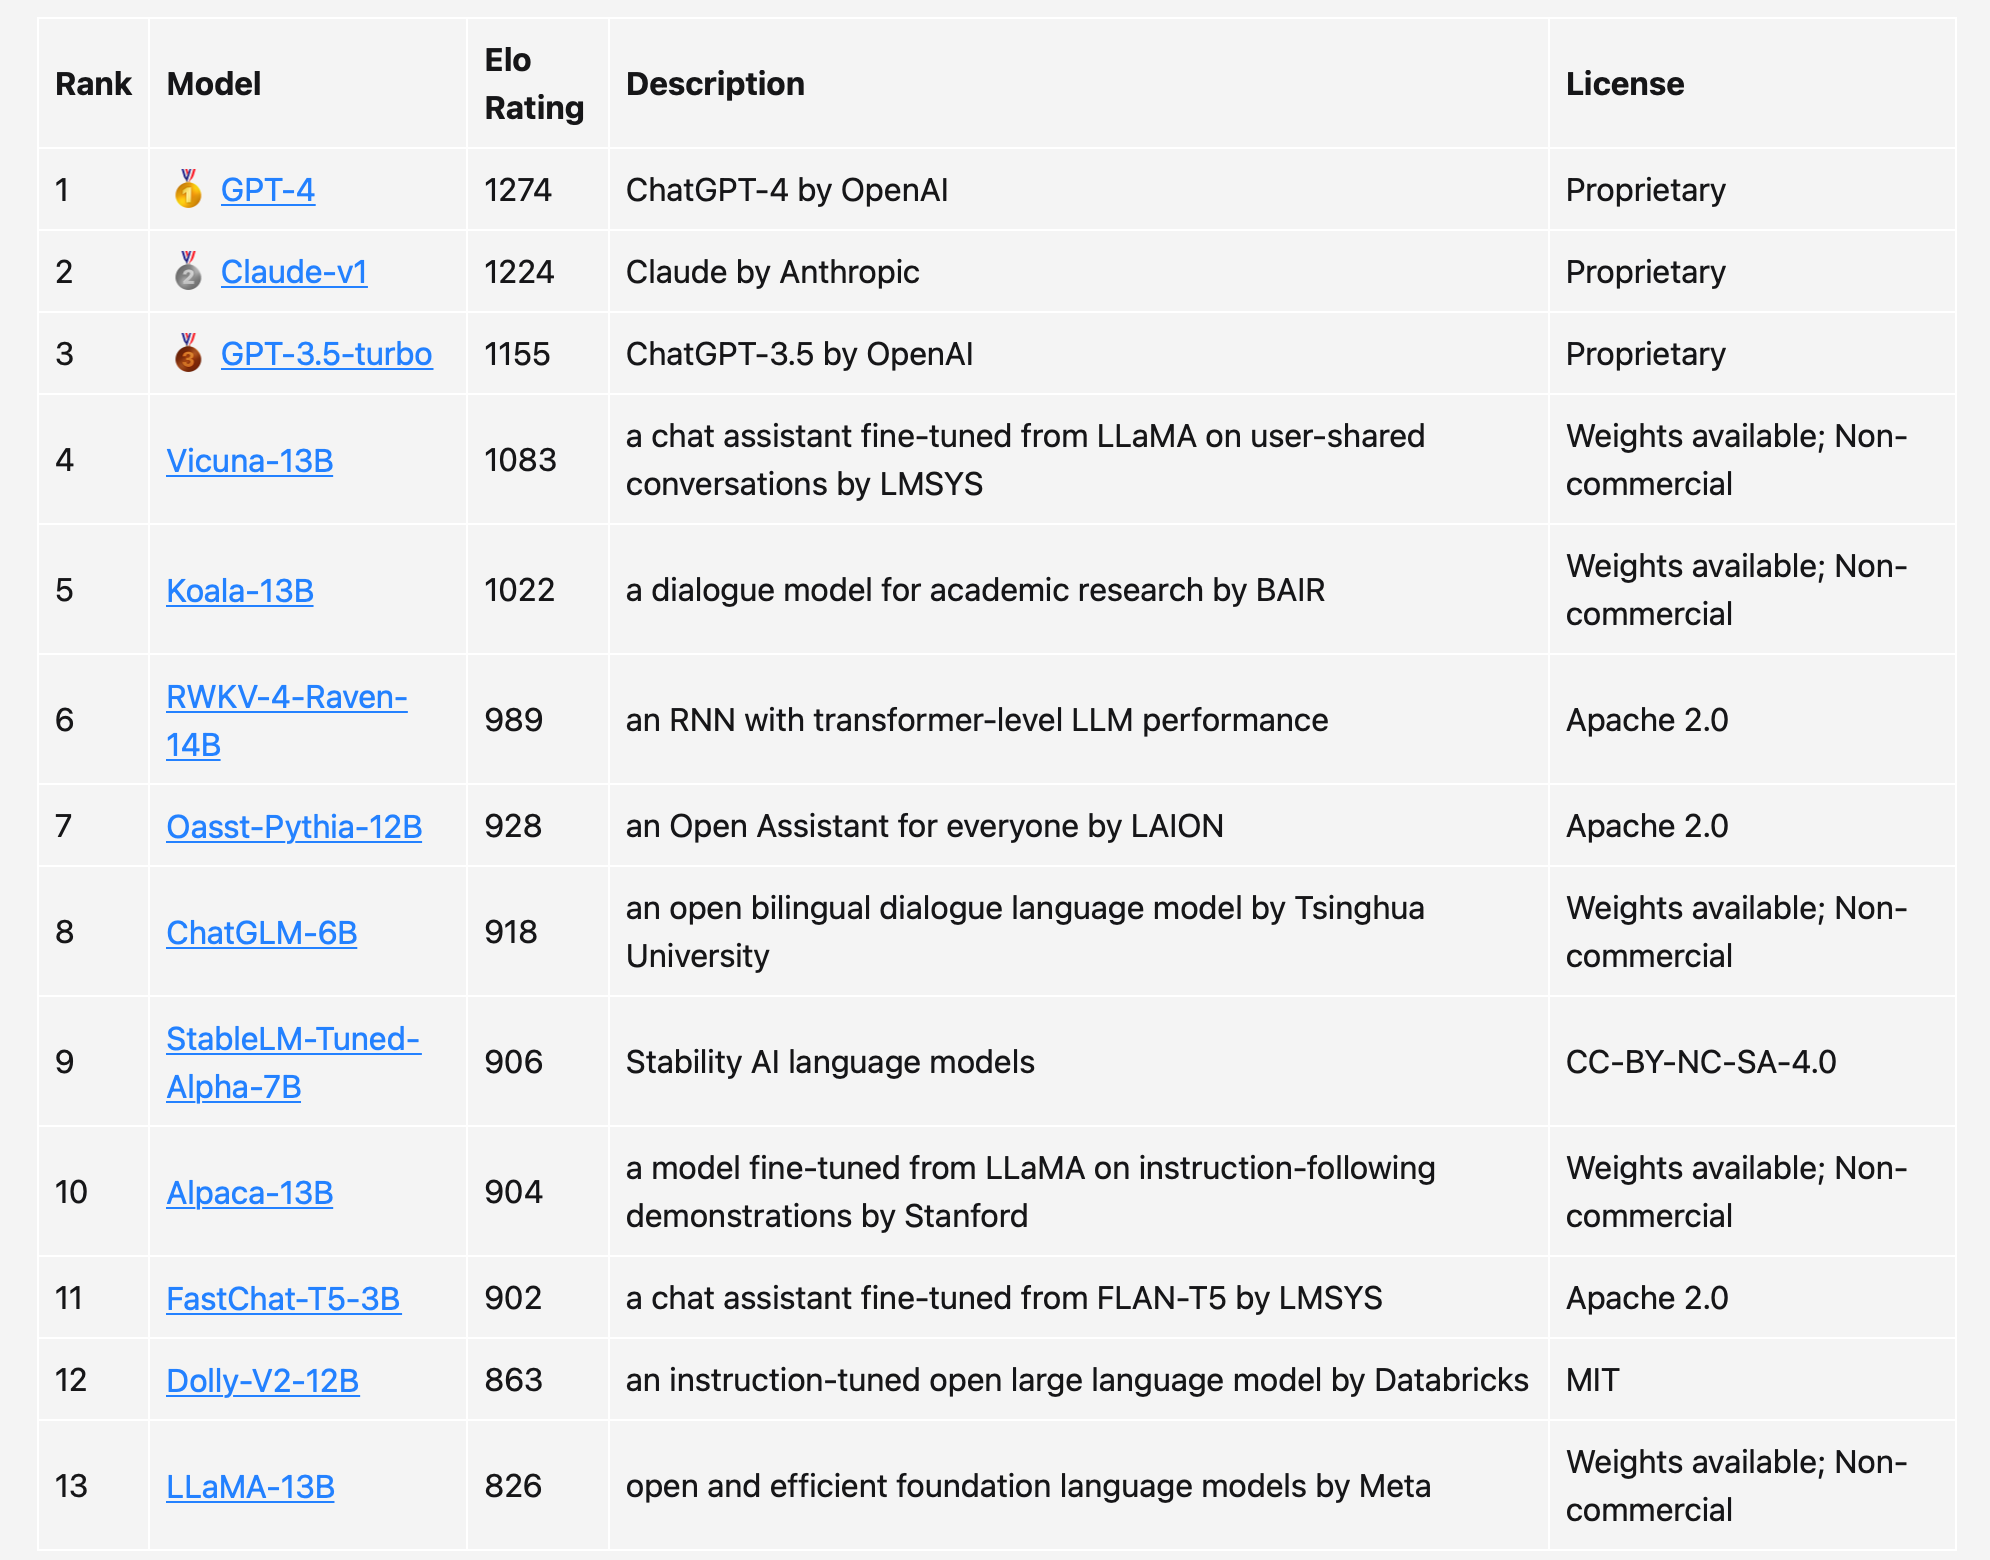Open the Vicuna-13B model page
The image size is (1990, 1560).
(249, 460)
